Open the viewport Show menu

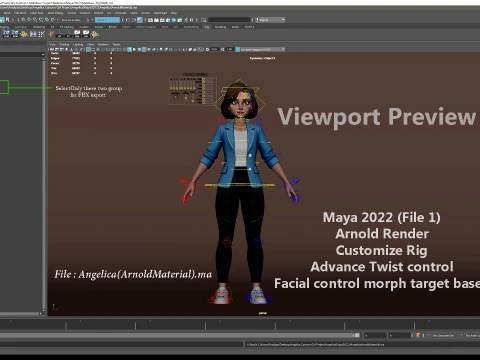click(90, 44)
